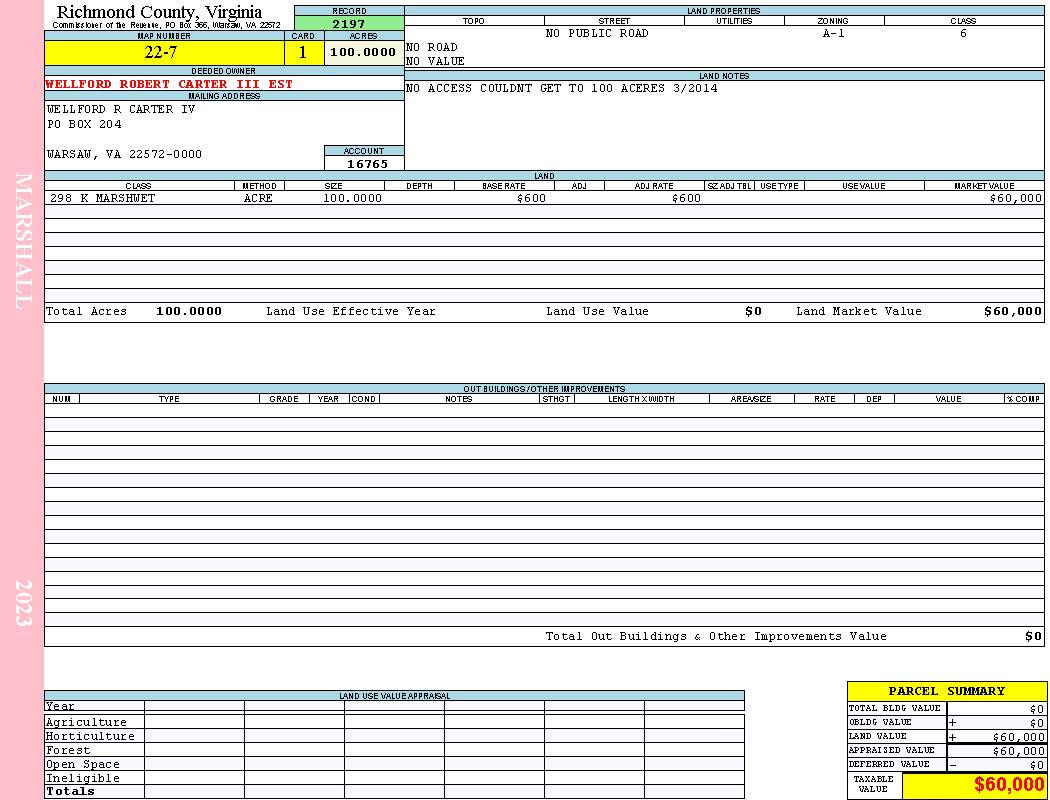Click land class 298 K MARSHWET
This screenshot has height=800, width=1050.
102,198
